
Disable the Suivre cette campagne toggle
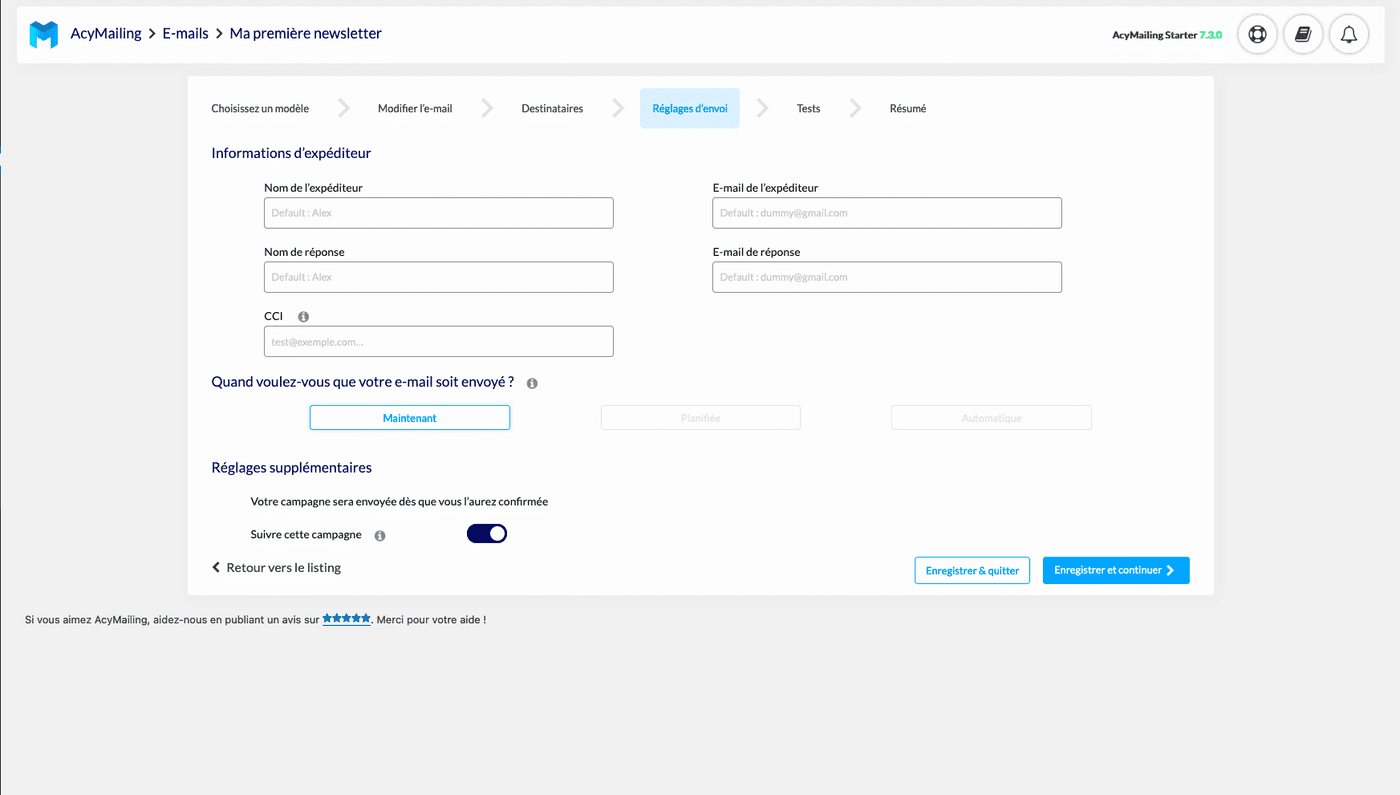pos(486,533)
